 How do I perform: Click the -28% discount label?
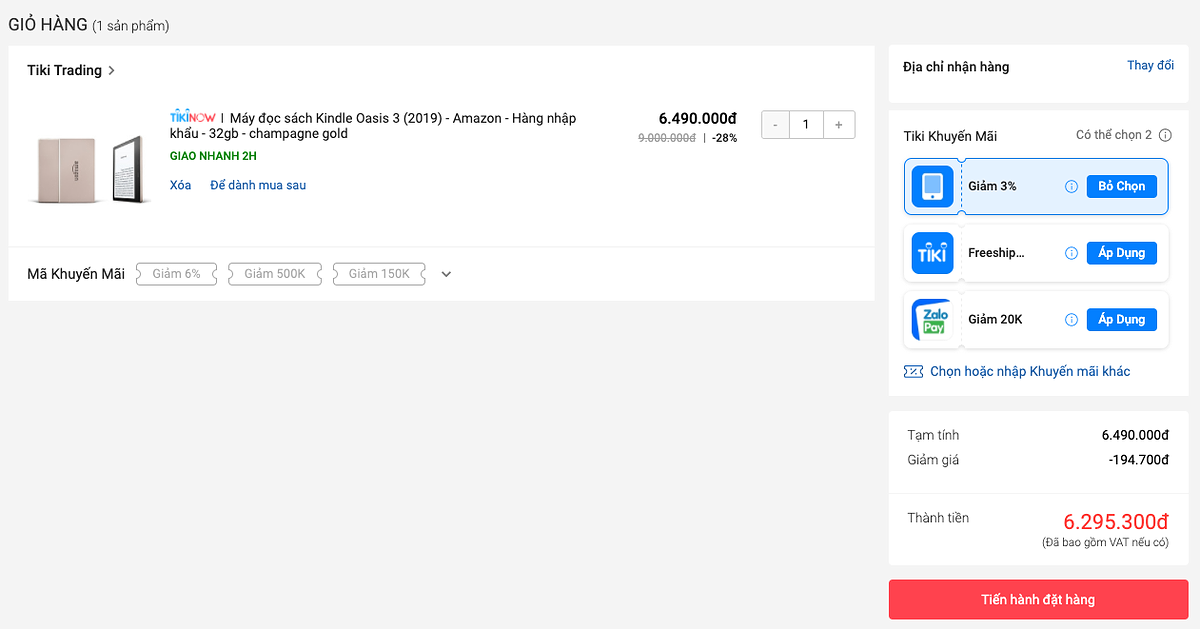[x=725, y=138]
